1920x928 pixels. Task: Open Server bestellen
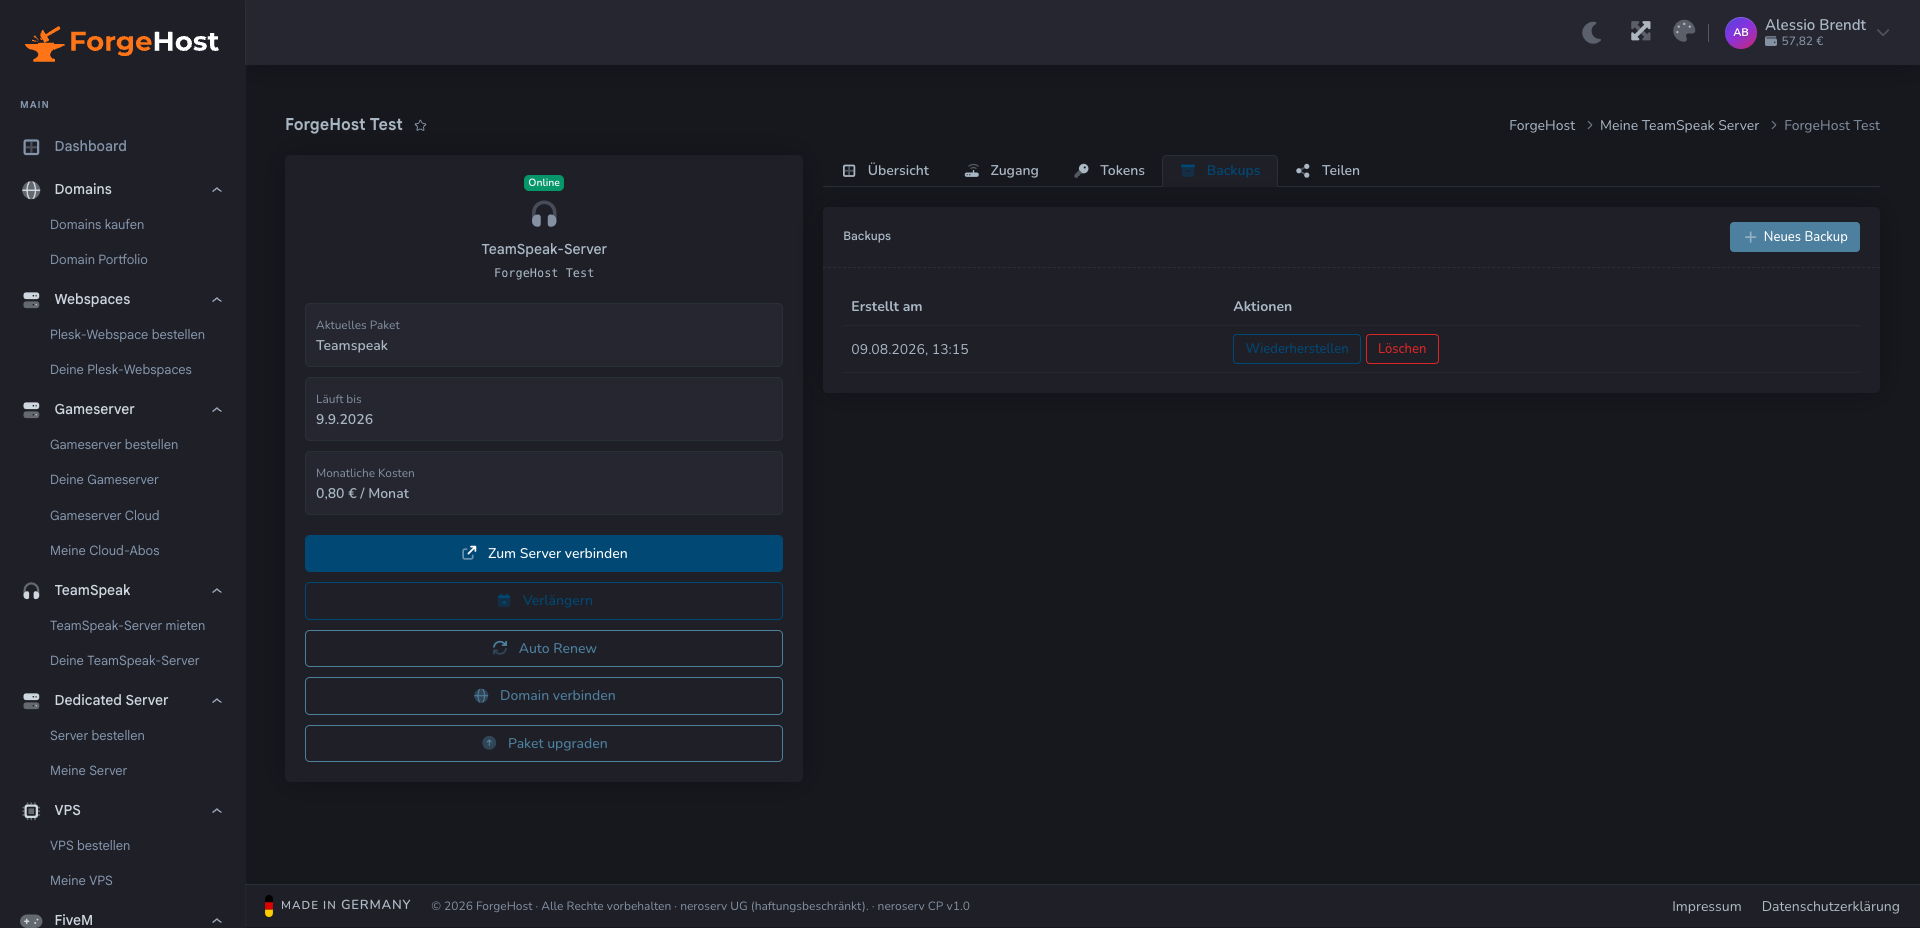(x=97, y=736)
